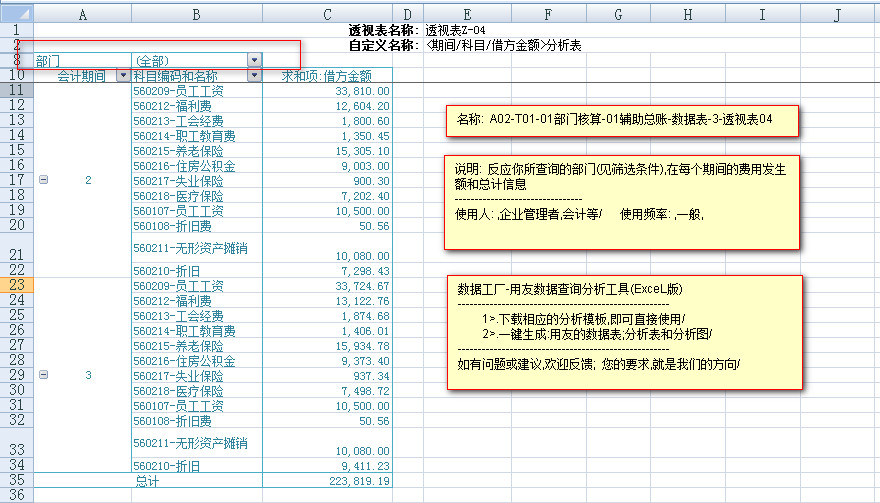Open the 科目编码和名称 filter dropdown
Screen dimensions: 880x503
[x=254, y=76]
